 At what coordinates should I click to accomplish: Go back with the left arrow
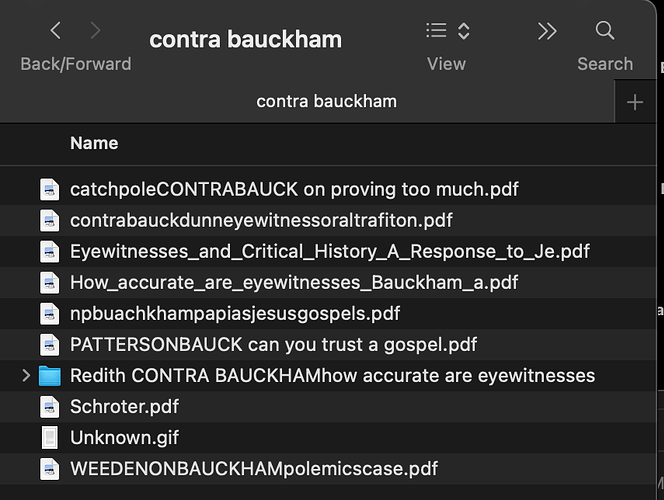coord(55,30)
